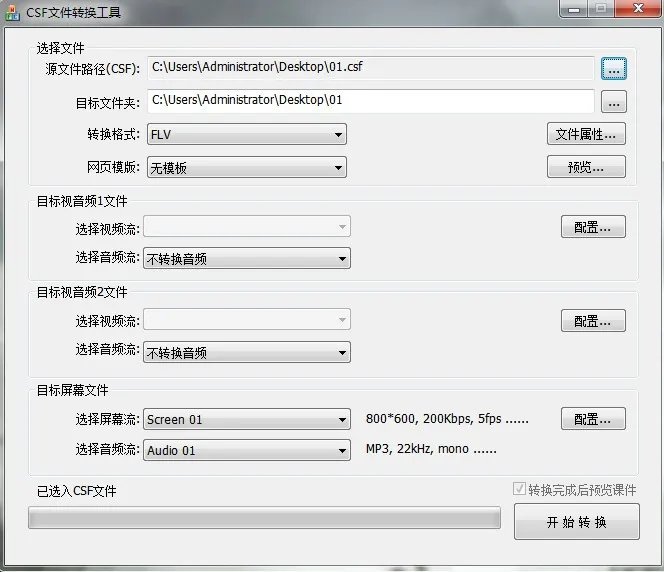Click the 800*600, 200Kbps, 5fps info text
The width and height of the screenshot is (664, 572).
pos(447,419)
